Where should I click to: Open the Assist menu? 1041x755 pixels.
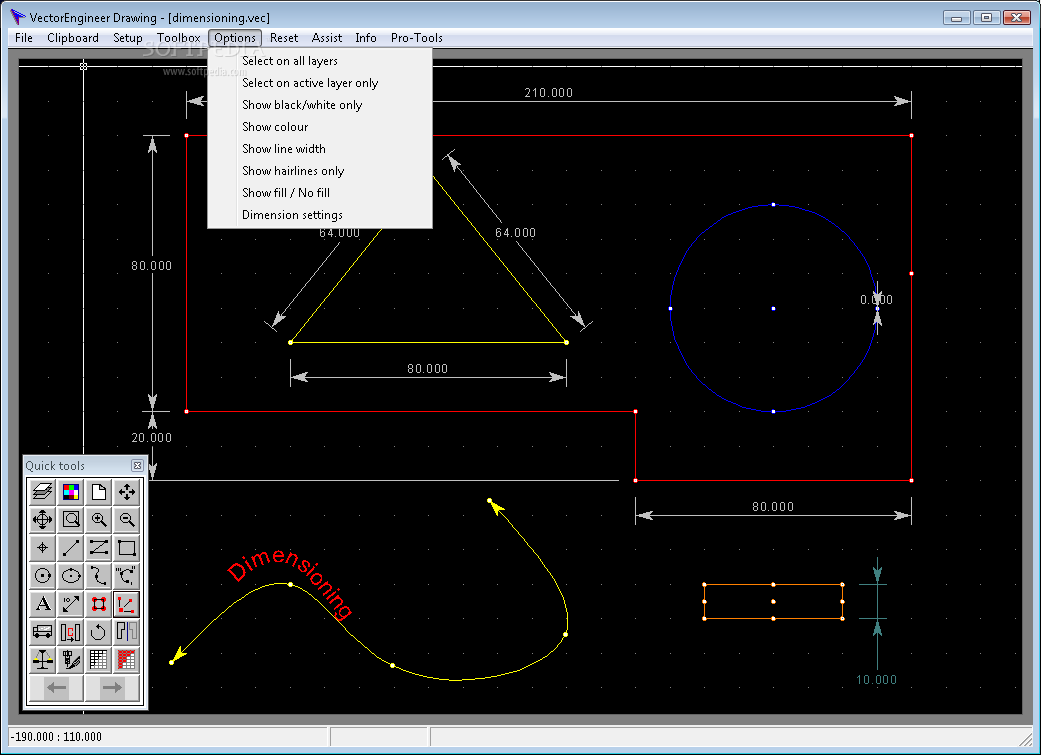coord(327,38)
